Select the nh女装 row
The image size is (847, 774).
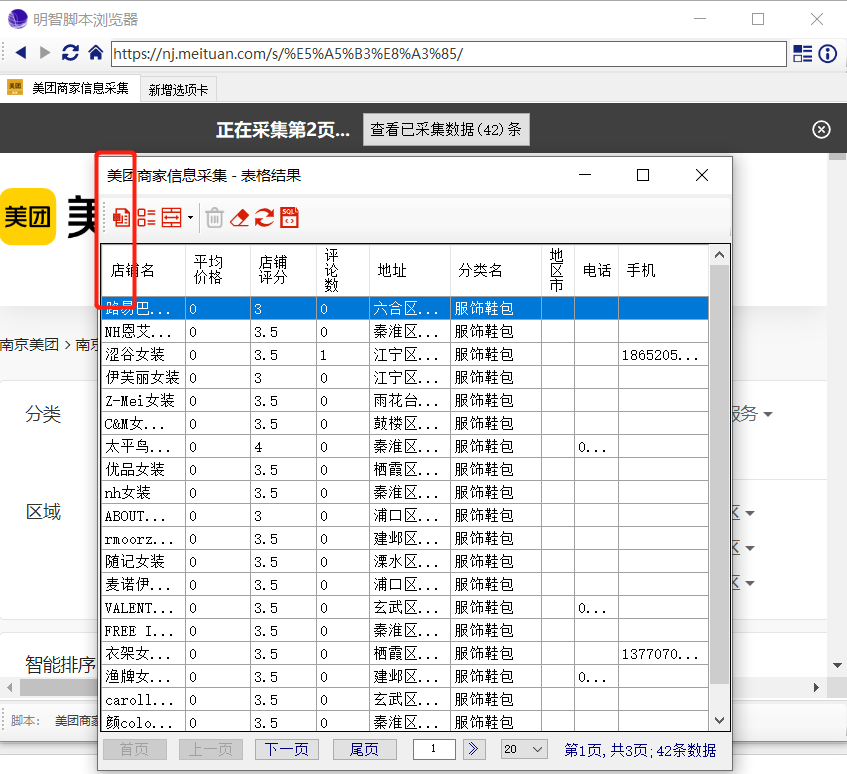[x=405, y=493]
